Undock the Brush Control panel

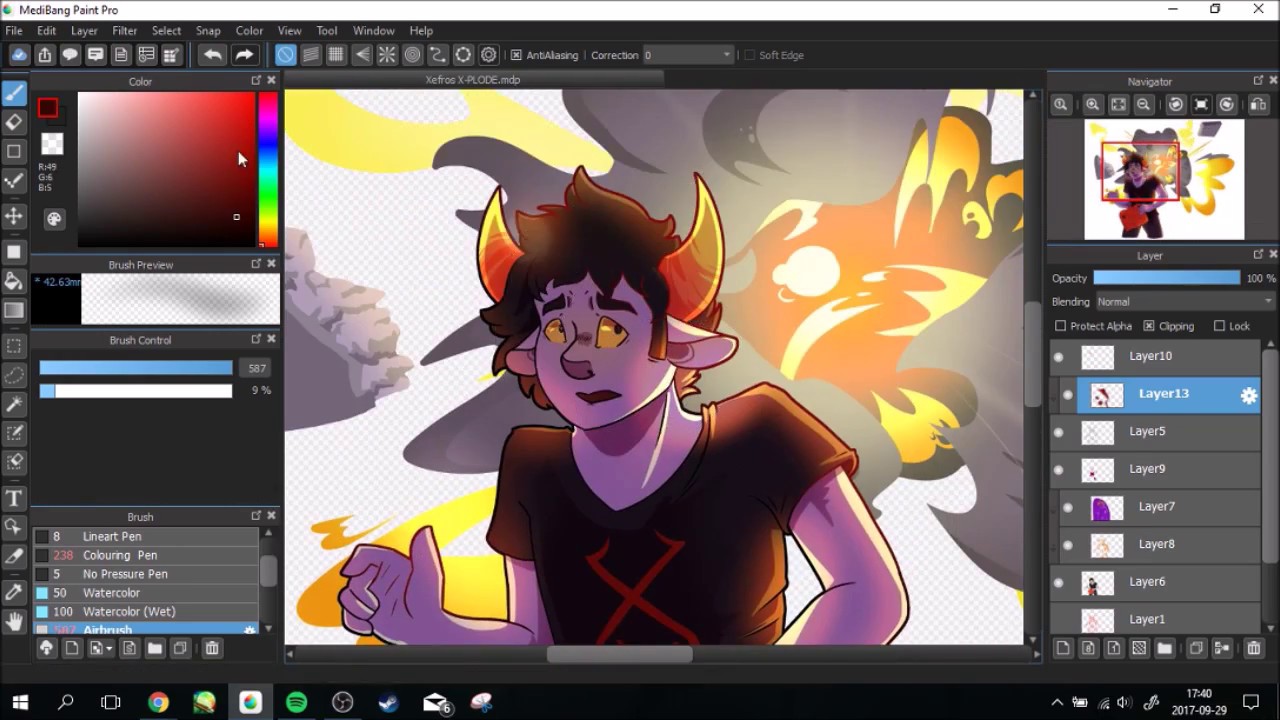point(256,339)
